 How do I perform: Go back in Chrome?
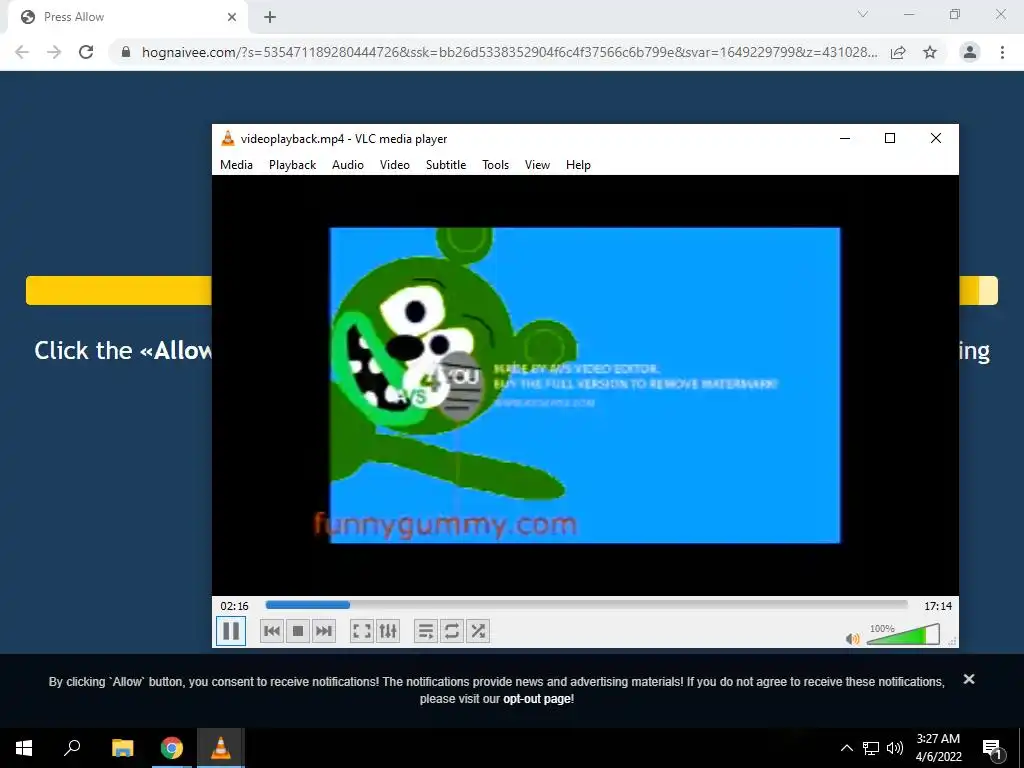click(22, 52)
